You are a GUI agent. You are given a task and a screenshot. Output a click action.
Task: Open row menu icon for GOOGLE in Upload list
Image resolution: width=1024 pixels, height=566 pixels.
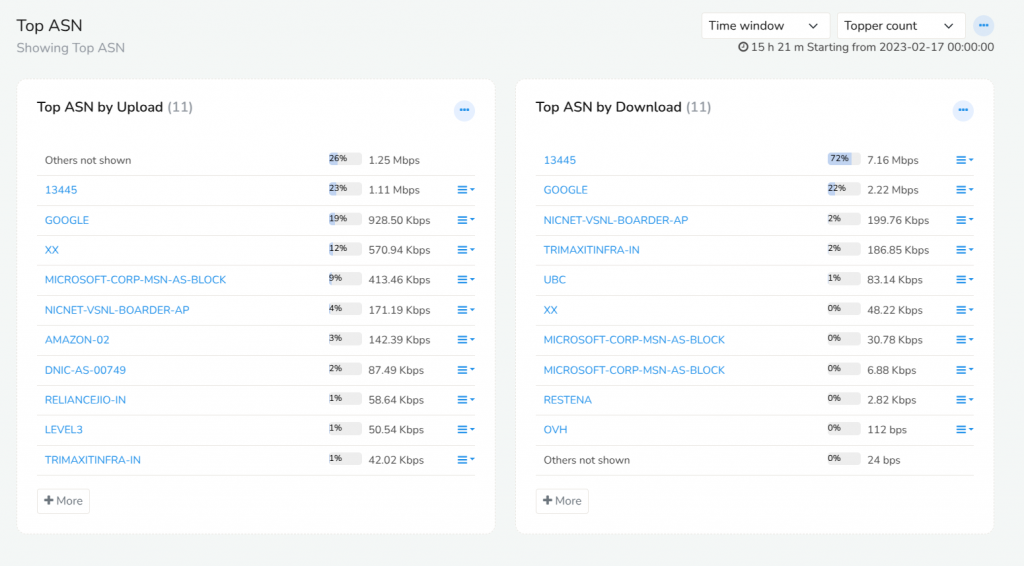point(466,220)
